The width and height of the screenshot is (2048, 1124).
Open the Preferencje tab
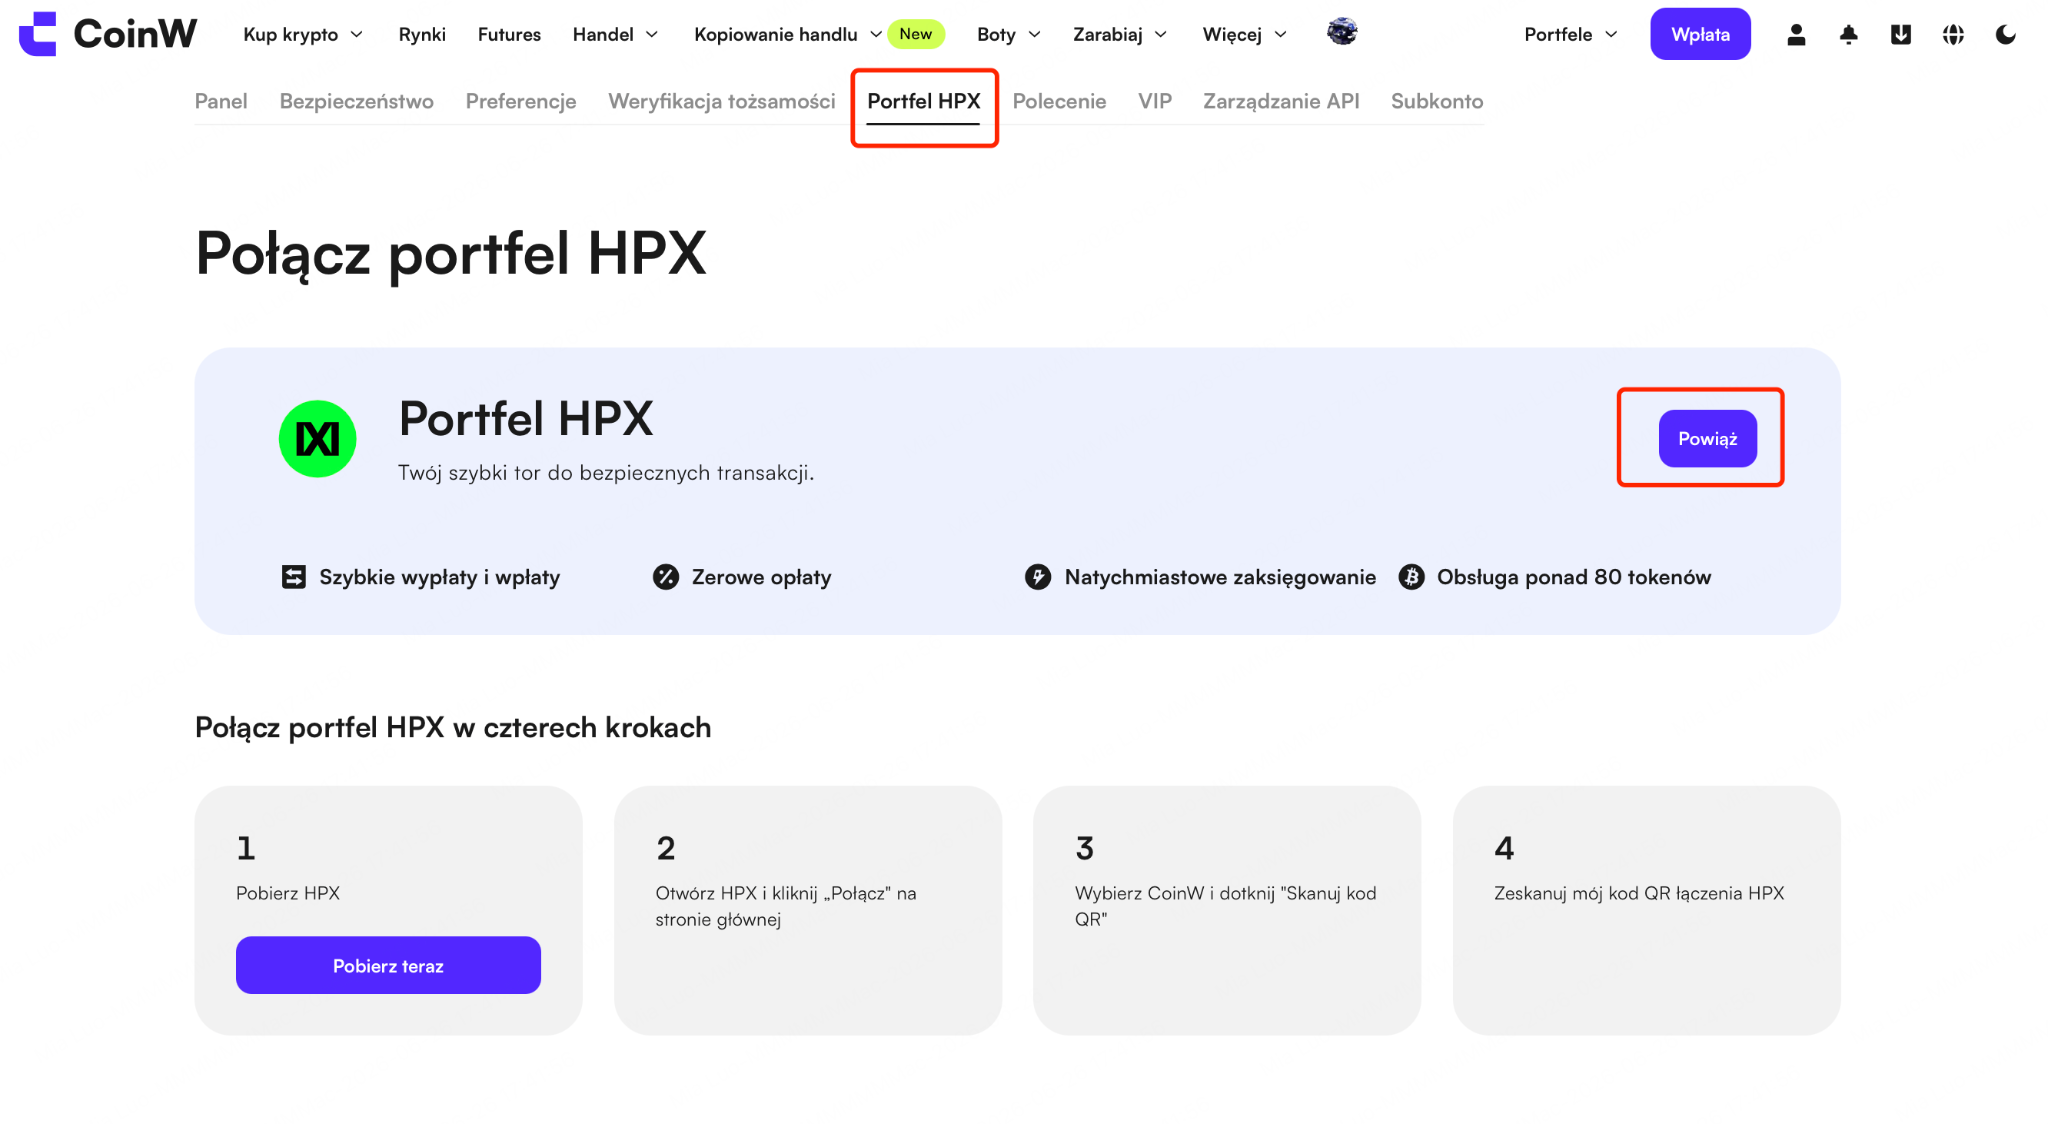click(x=521, y=101)
